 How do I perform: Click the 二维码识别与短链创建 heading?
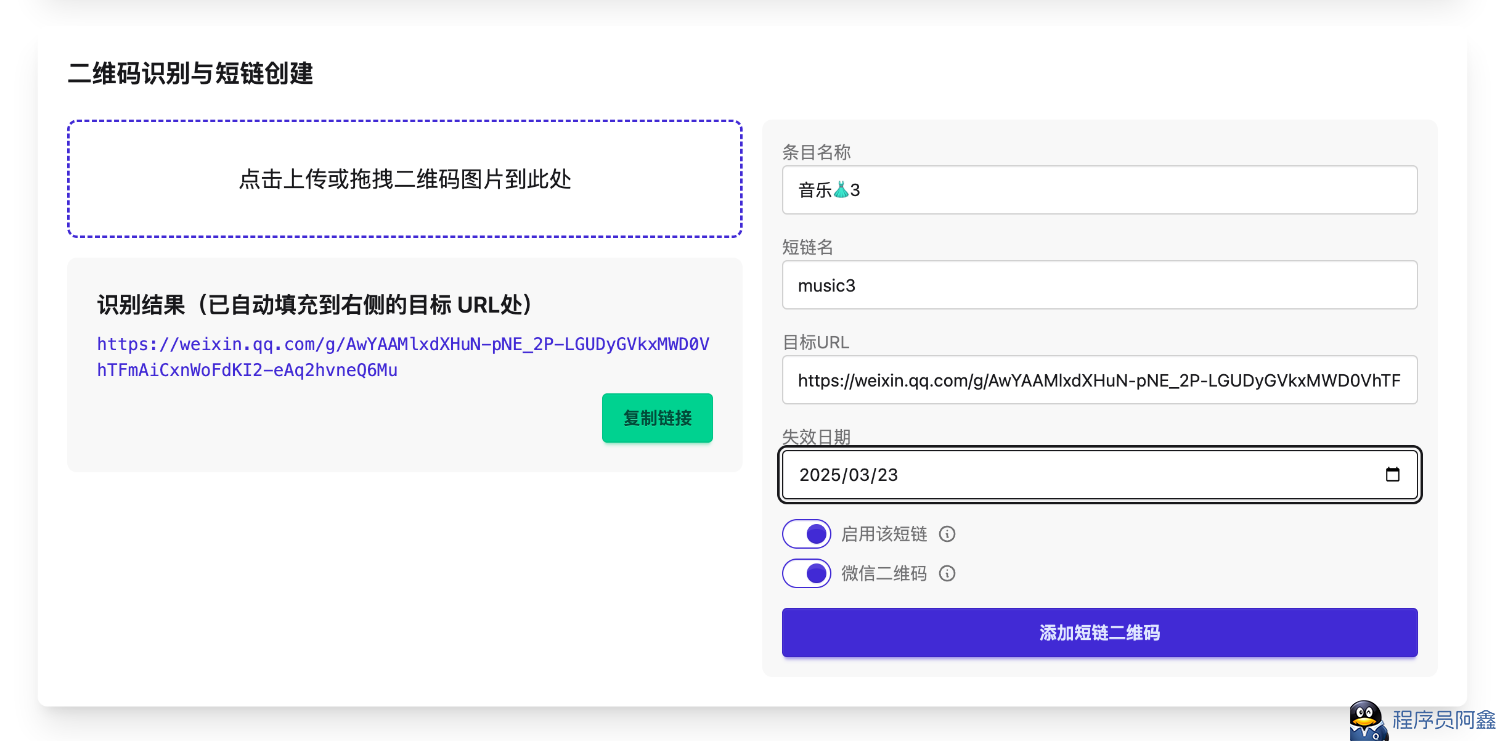coord(190,73)
